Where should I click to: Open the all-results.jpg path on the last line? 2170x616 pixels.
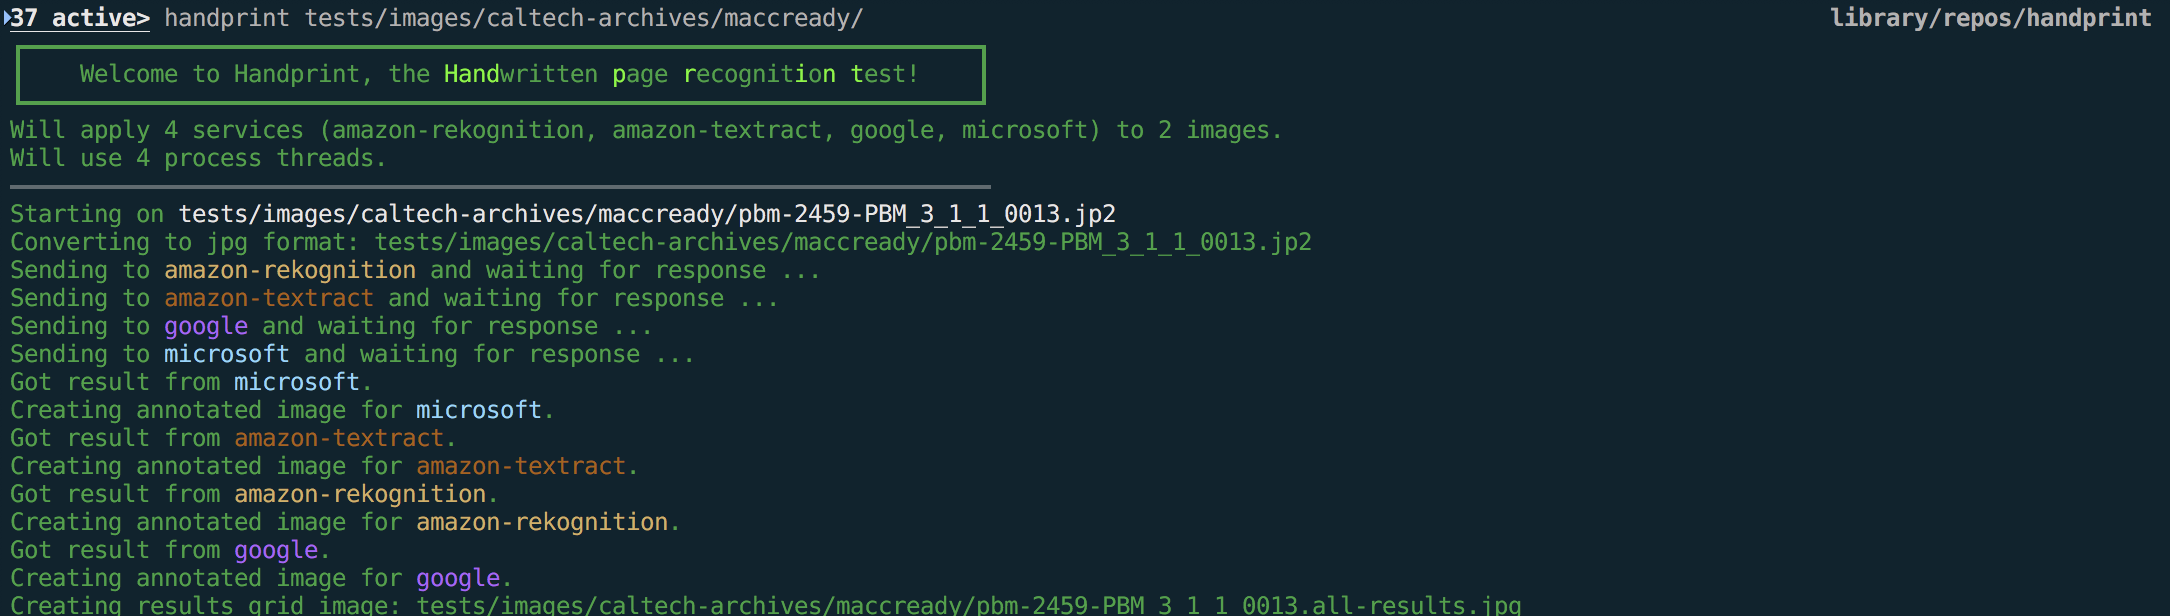coord(968,604)
